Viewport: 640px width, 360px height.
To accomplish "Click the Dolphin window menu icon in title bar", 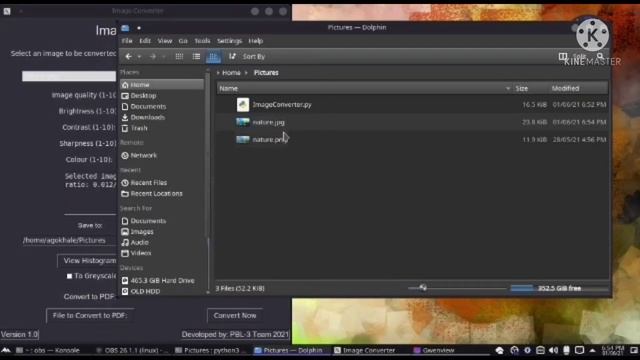I will [125, 28].
